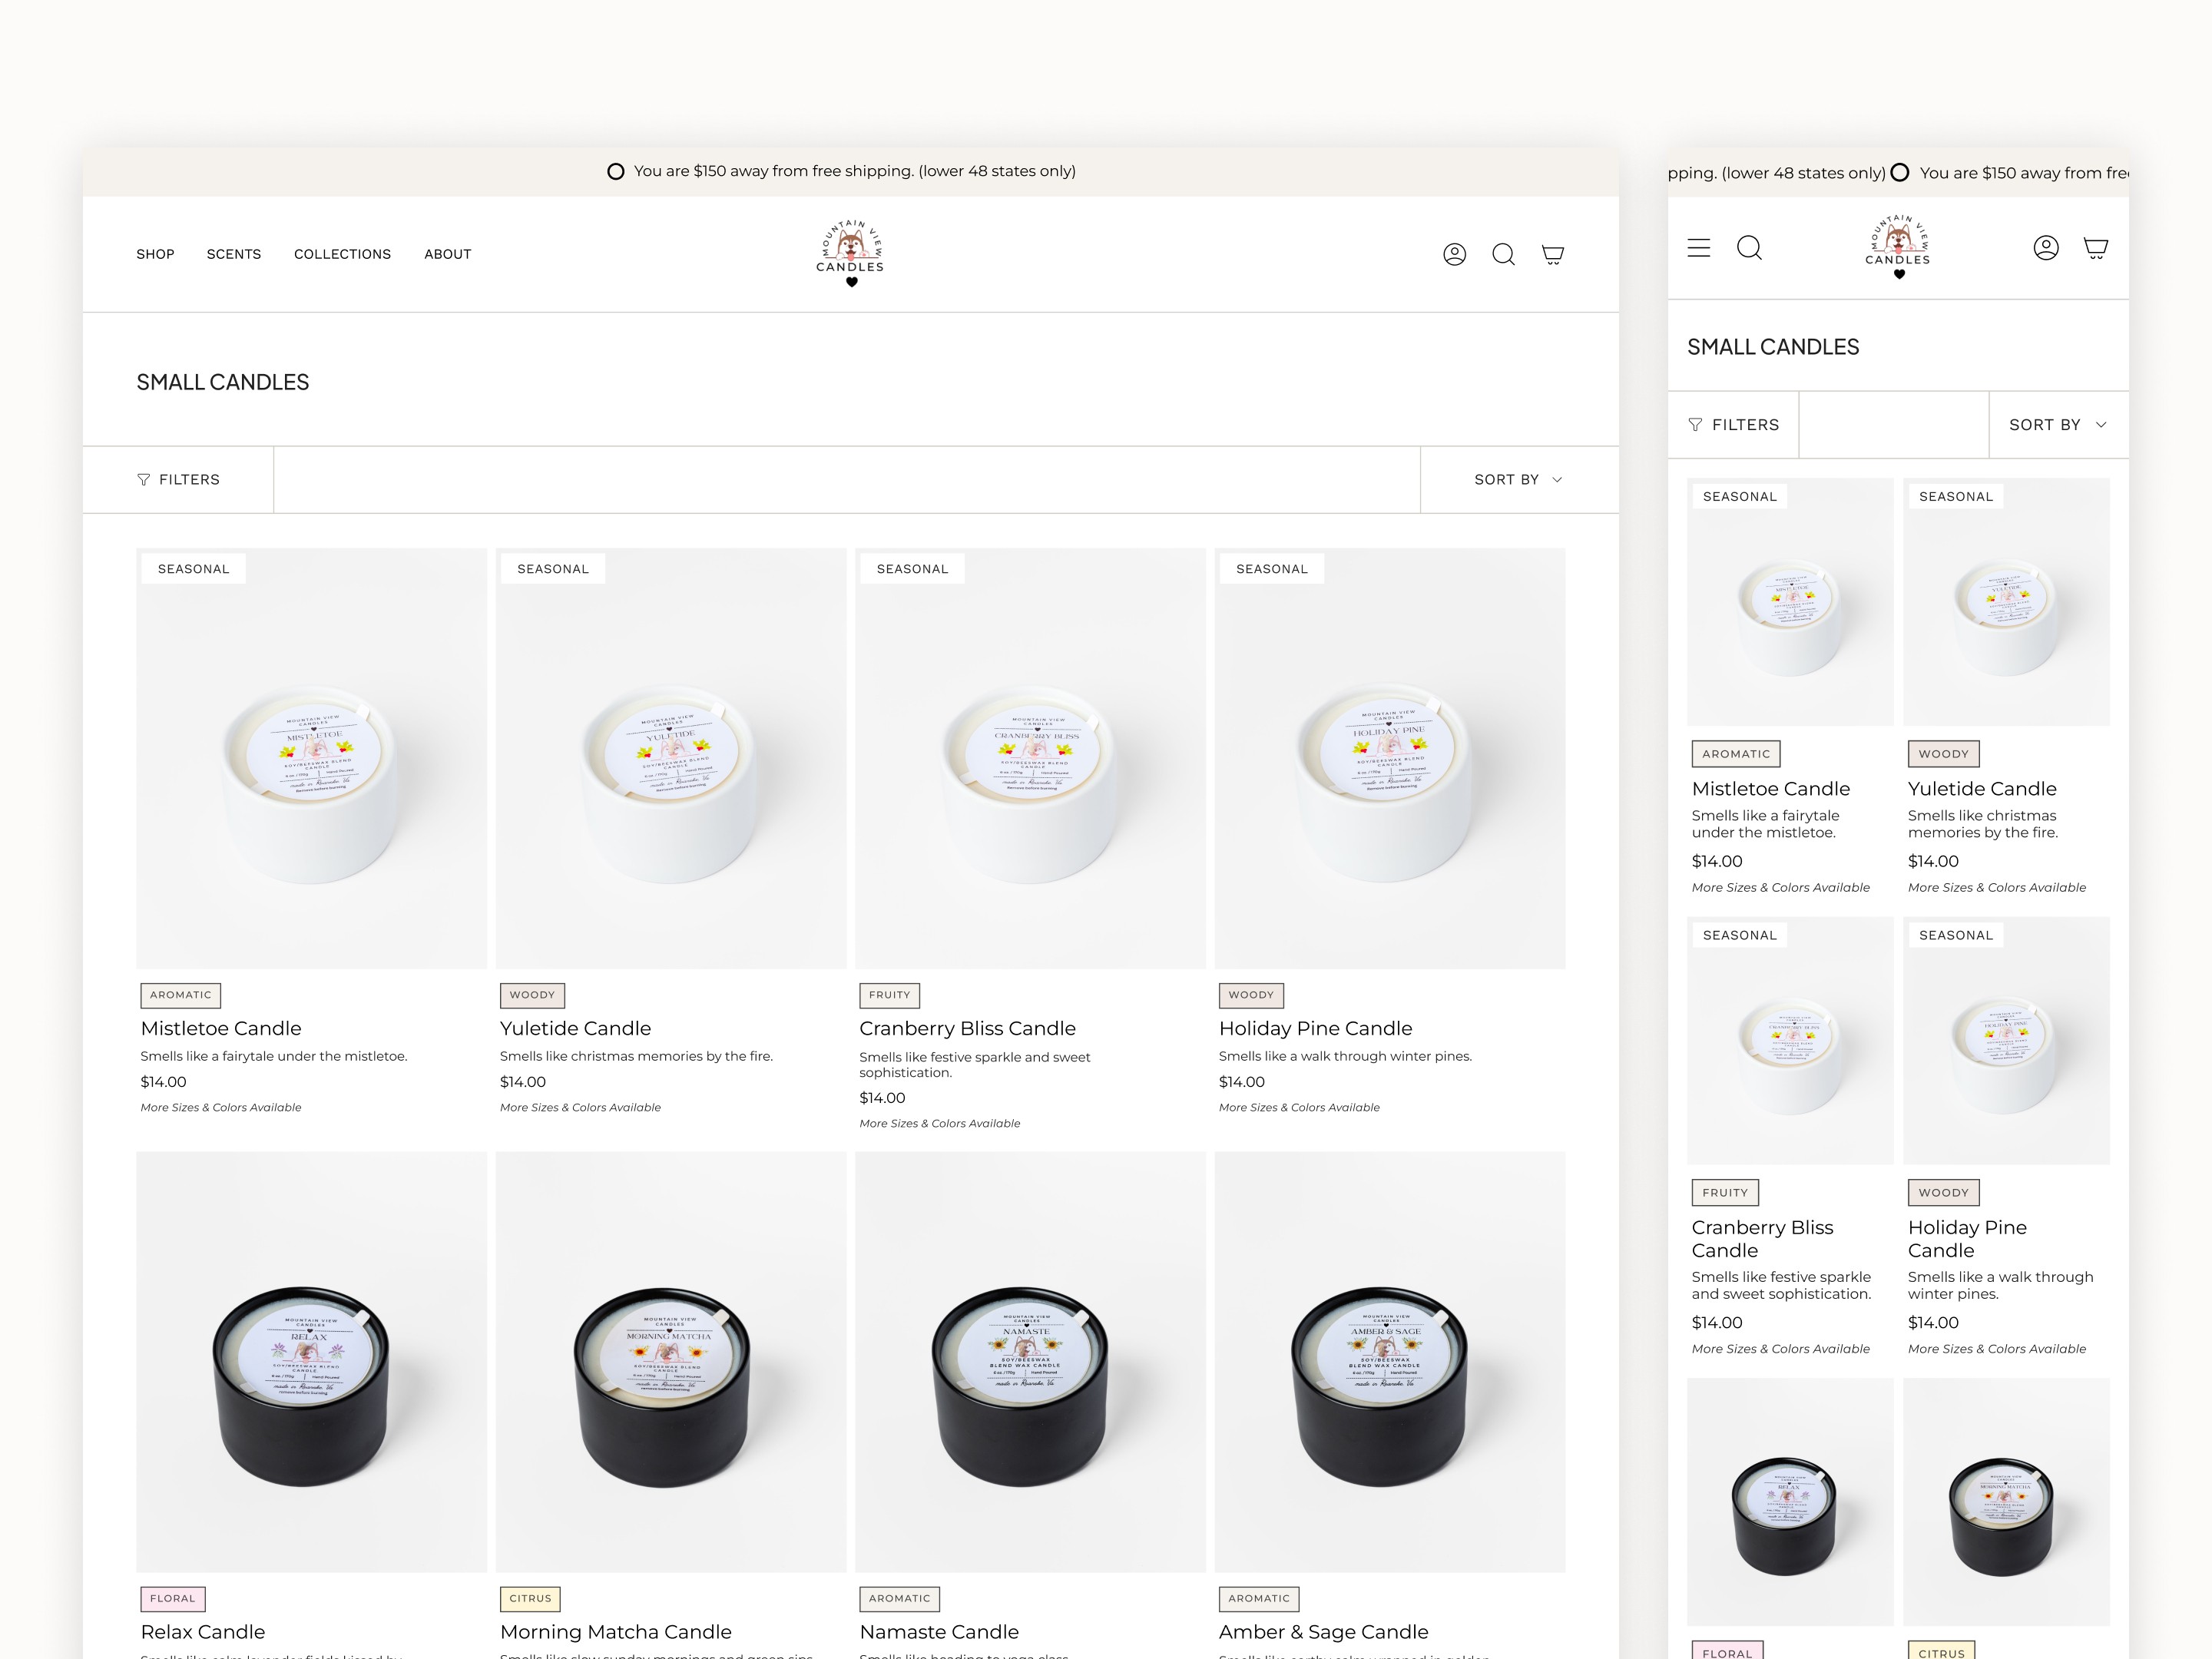Tap Mistletoe Candle title in mobile view
2212x1659 pixels.
coord(1771,789)
